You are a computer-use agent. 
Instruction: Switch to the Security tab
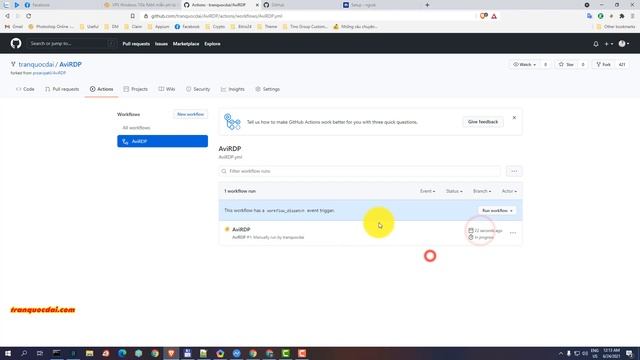pos(198,89)
